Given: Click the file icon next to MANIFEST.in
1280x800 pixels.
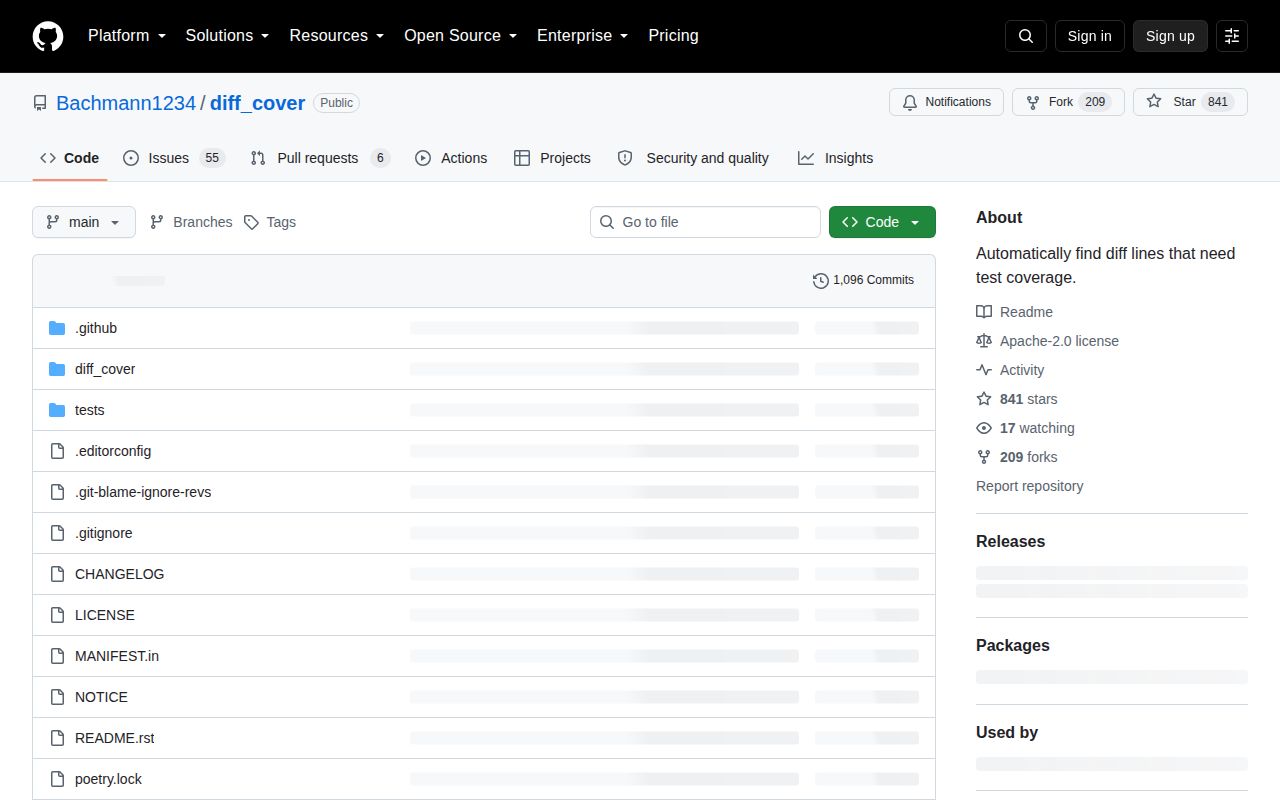Looking at the screenshot, I should 57,656.
